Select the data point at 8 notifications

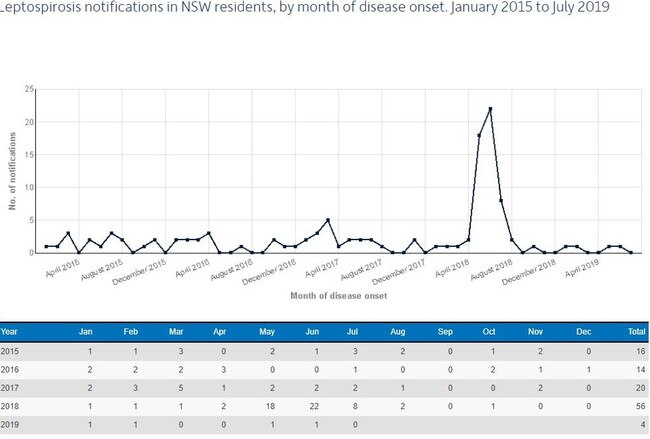501,201
